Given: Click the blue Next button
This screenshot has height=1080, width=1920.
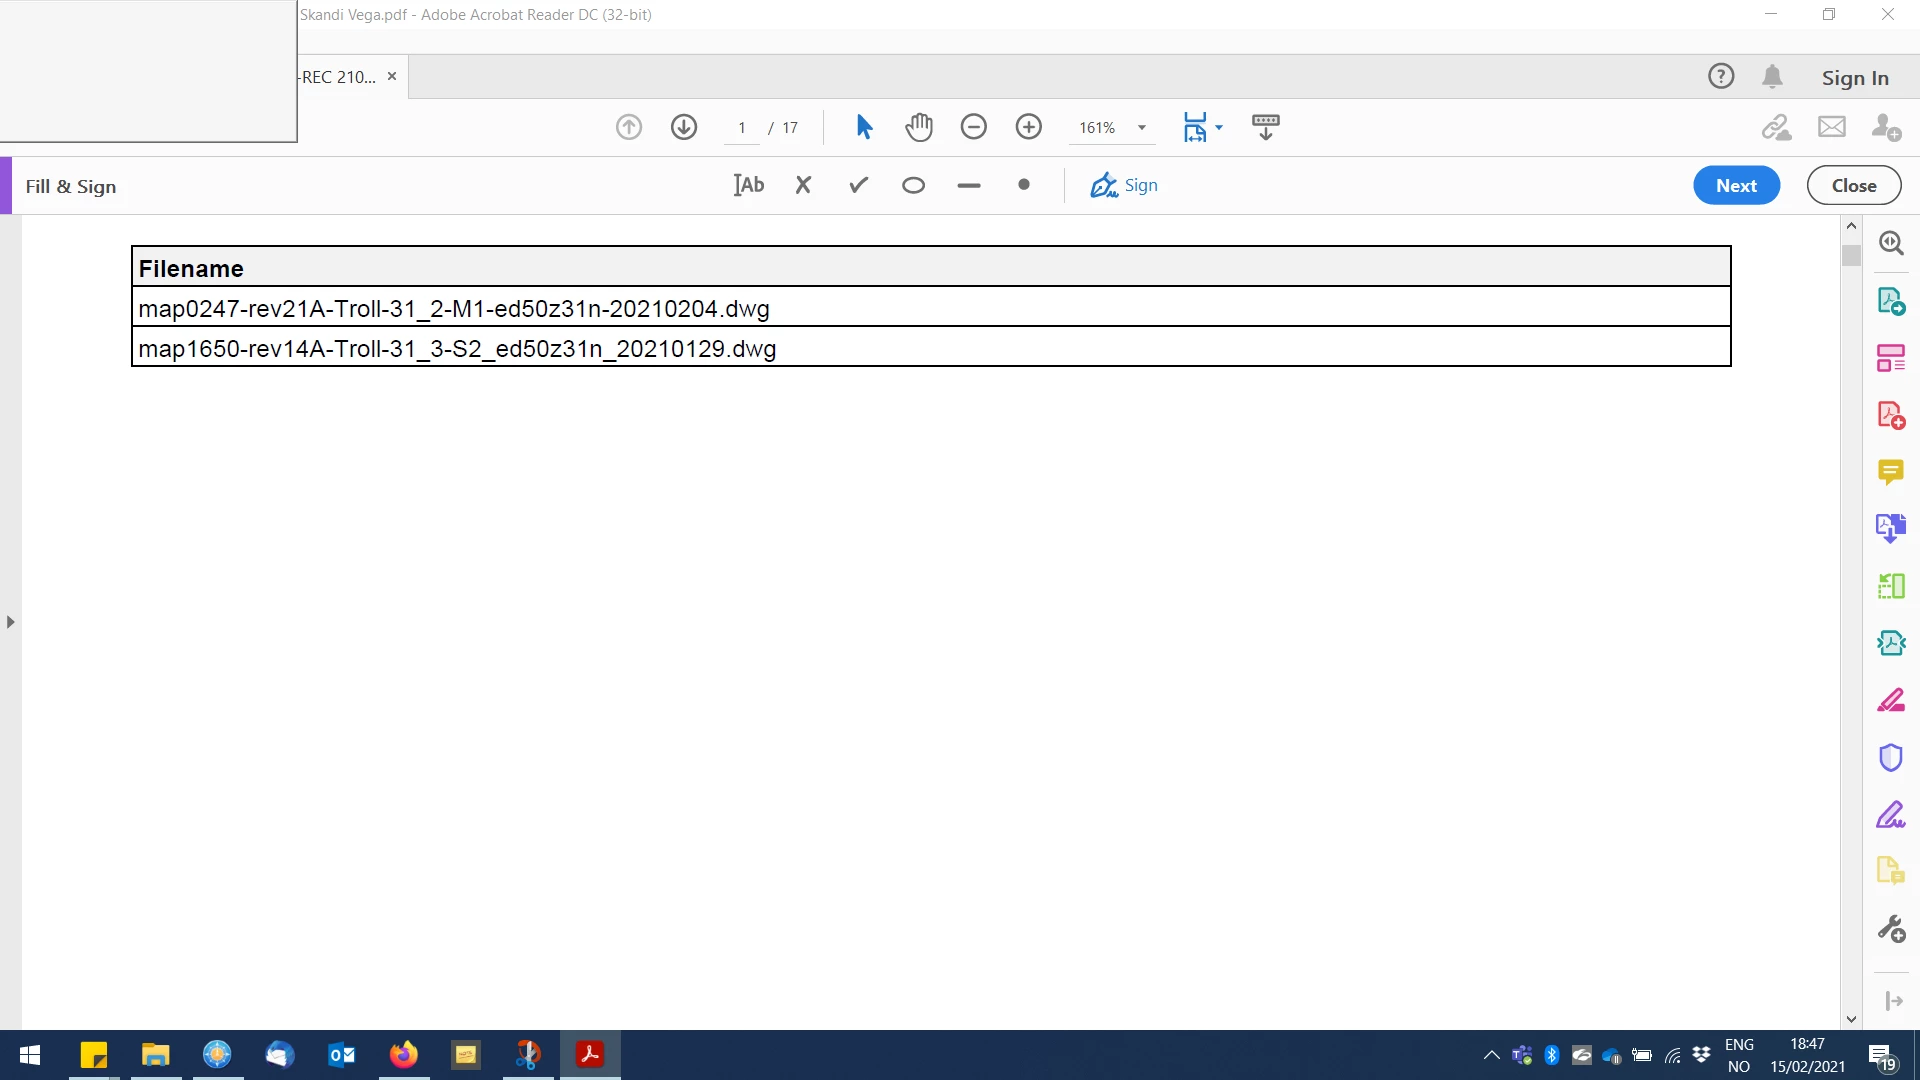Looking at the screenshot, I should 1736,185.
